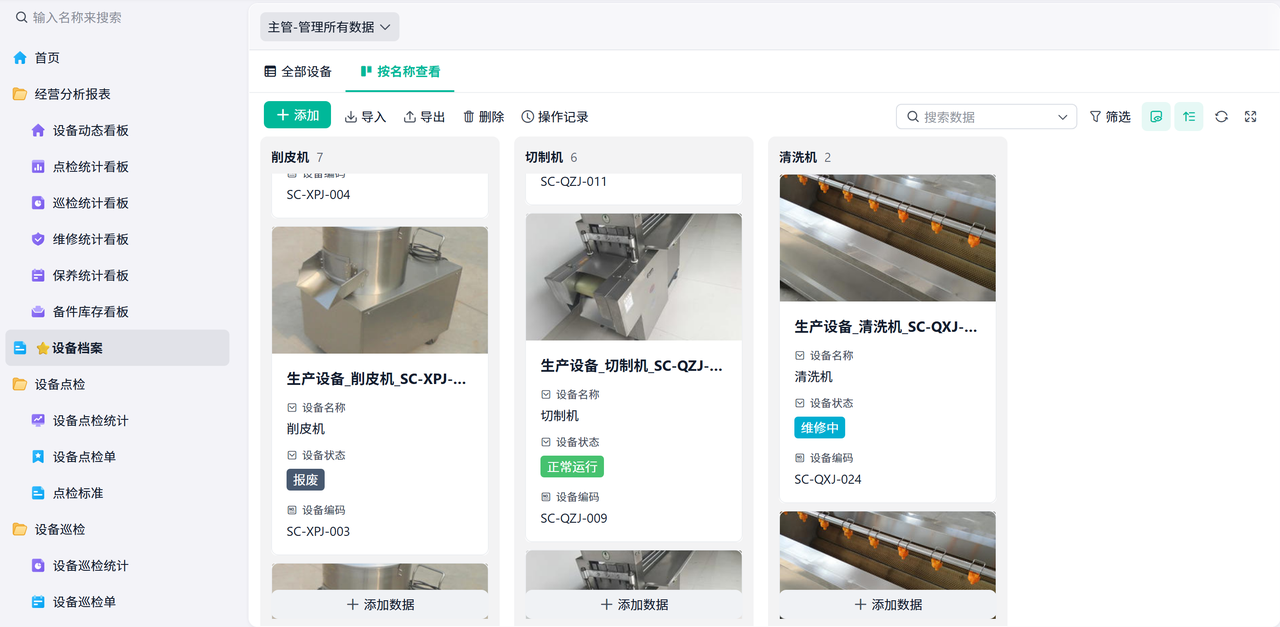Open card title 生产设备_切制机_SC-QZJ-...
The width and height of the screenshot is (1280, 627).
tap(632, 366)
